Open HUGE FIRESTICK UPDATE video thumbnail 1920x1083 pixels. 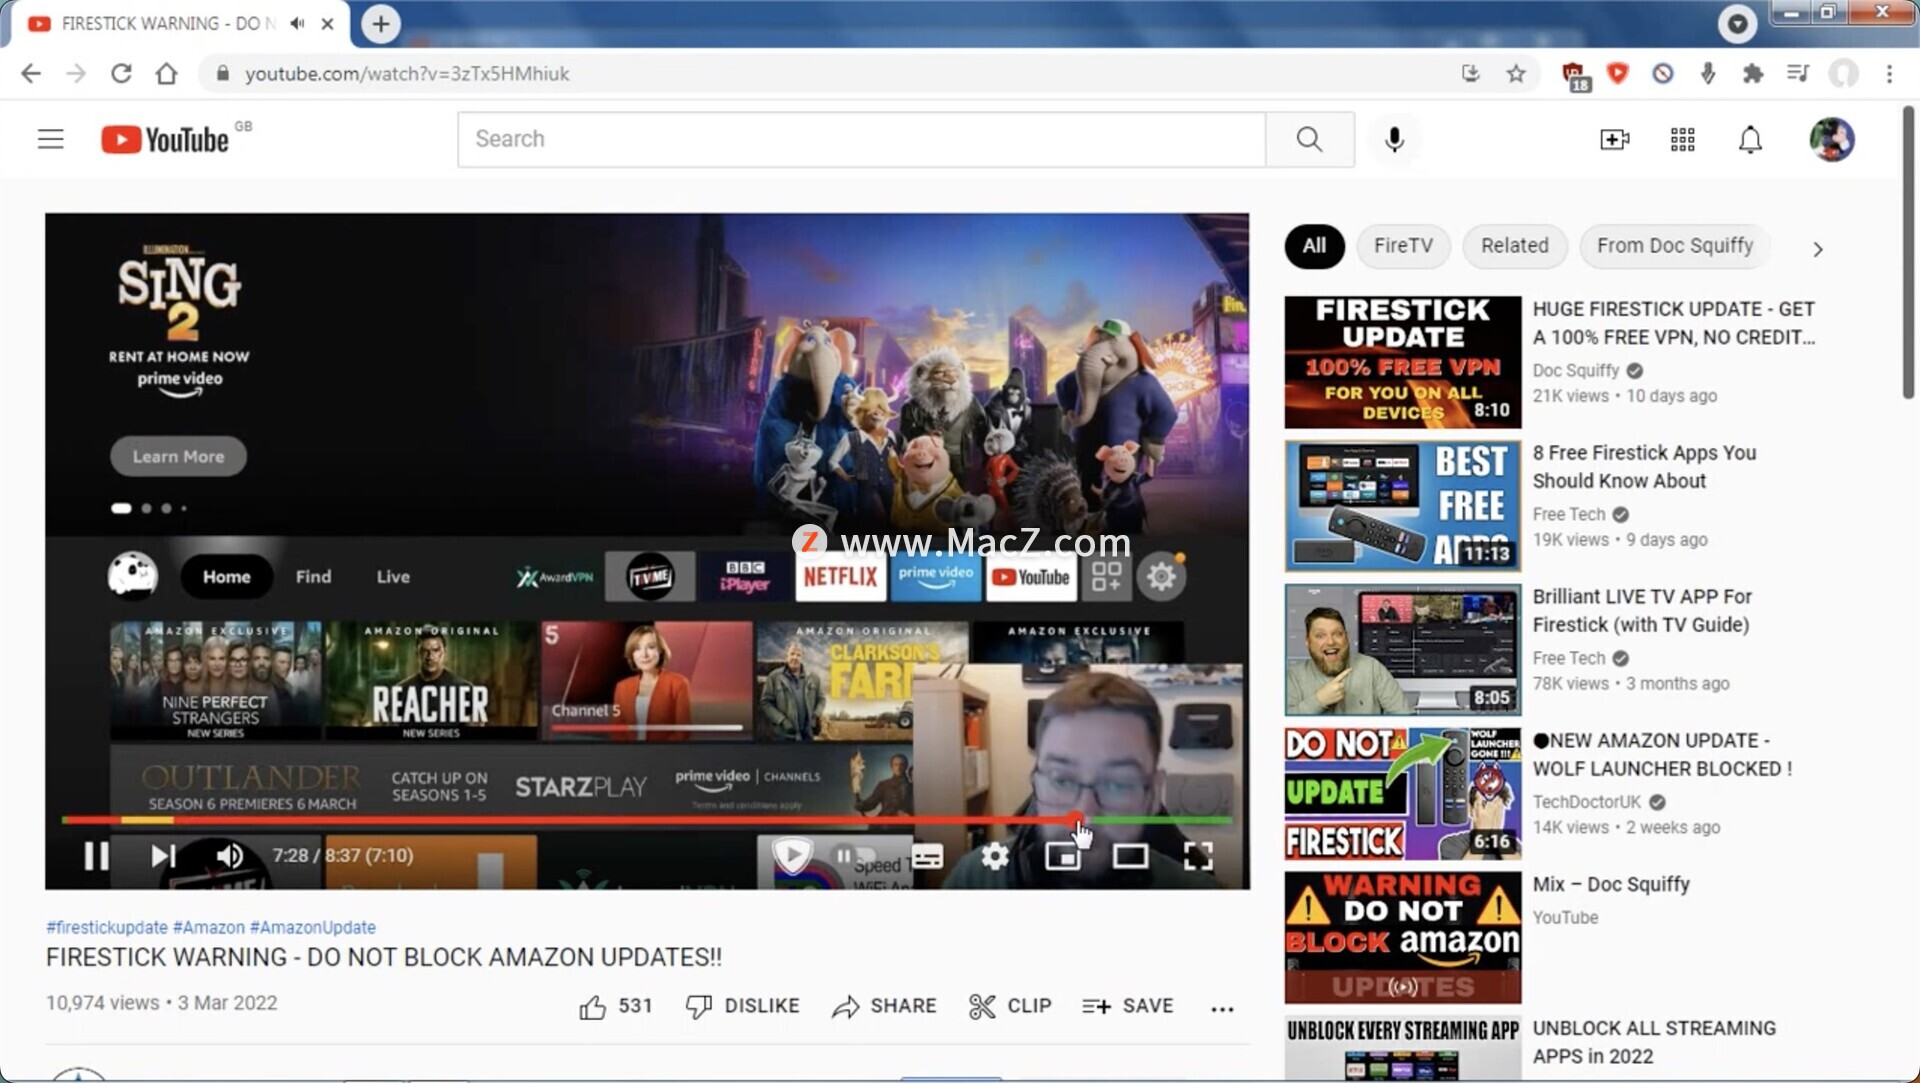coord(1403,362)
